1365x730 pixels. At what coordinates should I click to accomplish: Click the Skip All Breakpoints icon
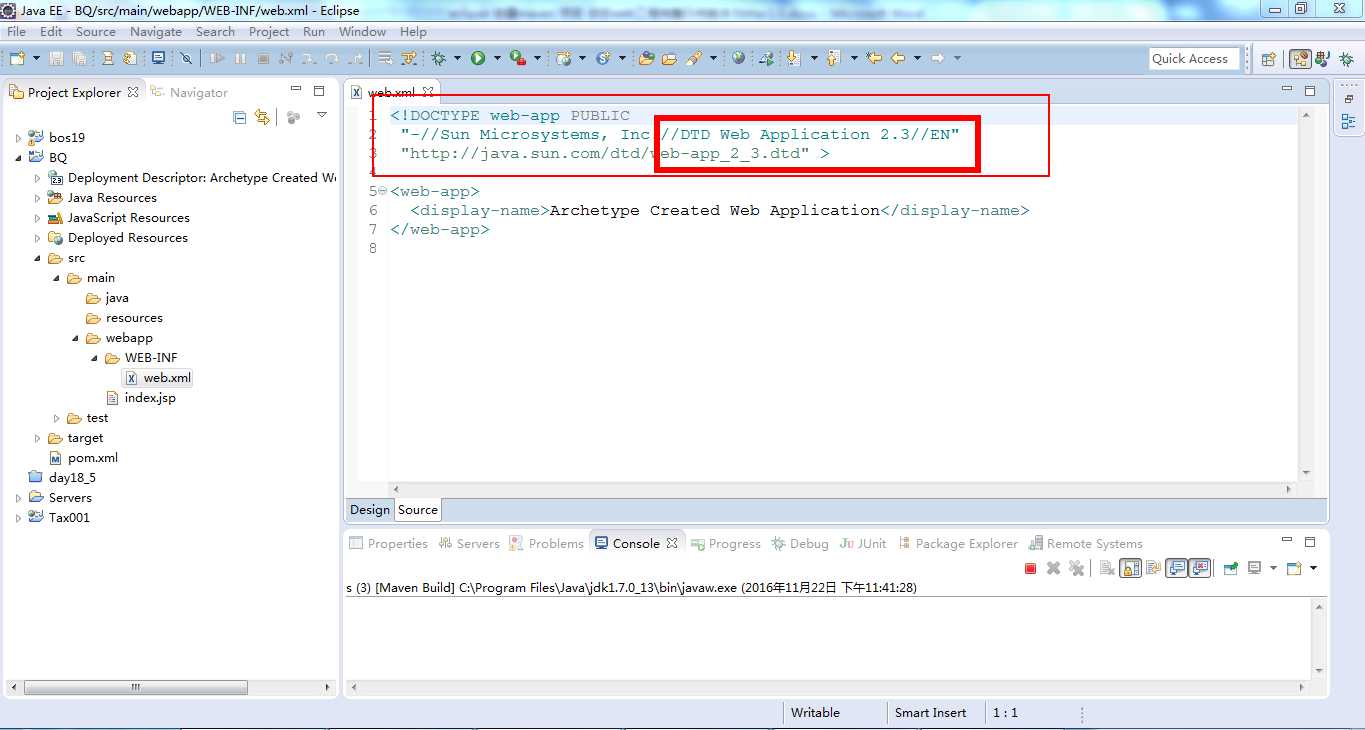point(186,58)
